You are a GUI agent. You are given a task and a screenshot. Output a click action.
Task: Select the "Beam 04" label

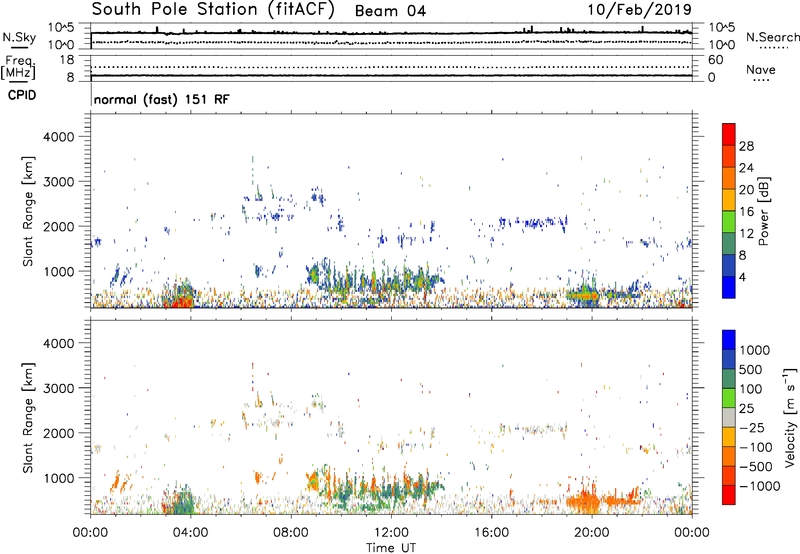tap(390, 11)
